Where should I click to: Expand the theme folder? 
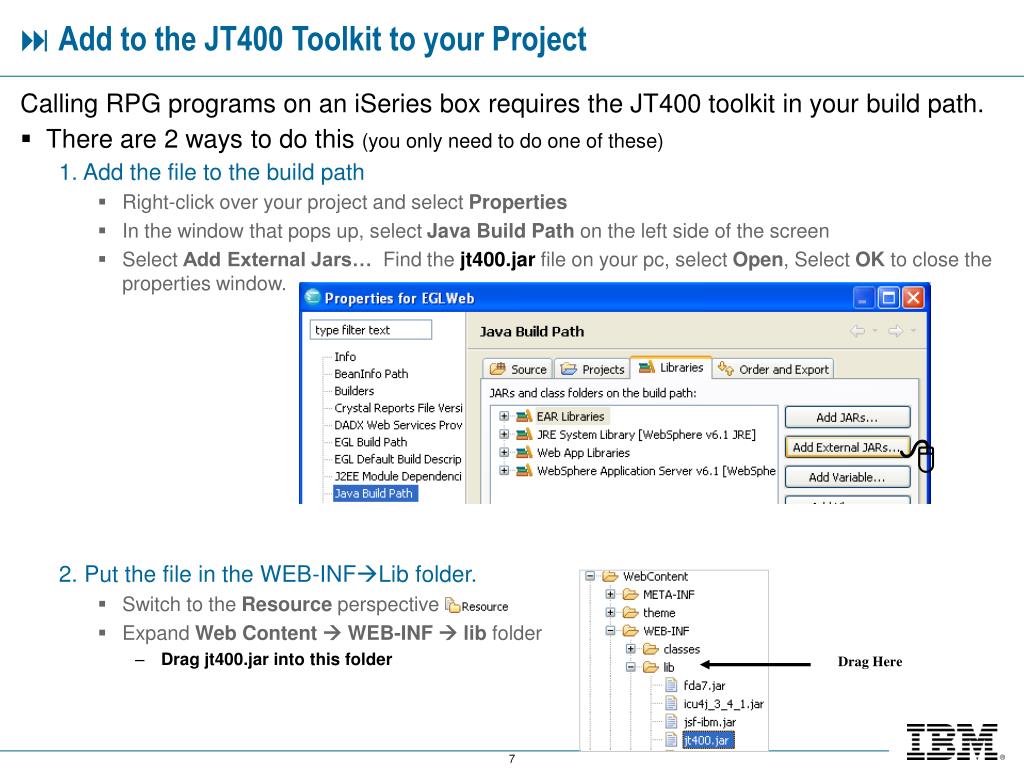click(610, 612)
